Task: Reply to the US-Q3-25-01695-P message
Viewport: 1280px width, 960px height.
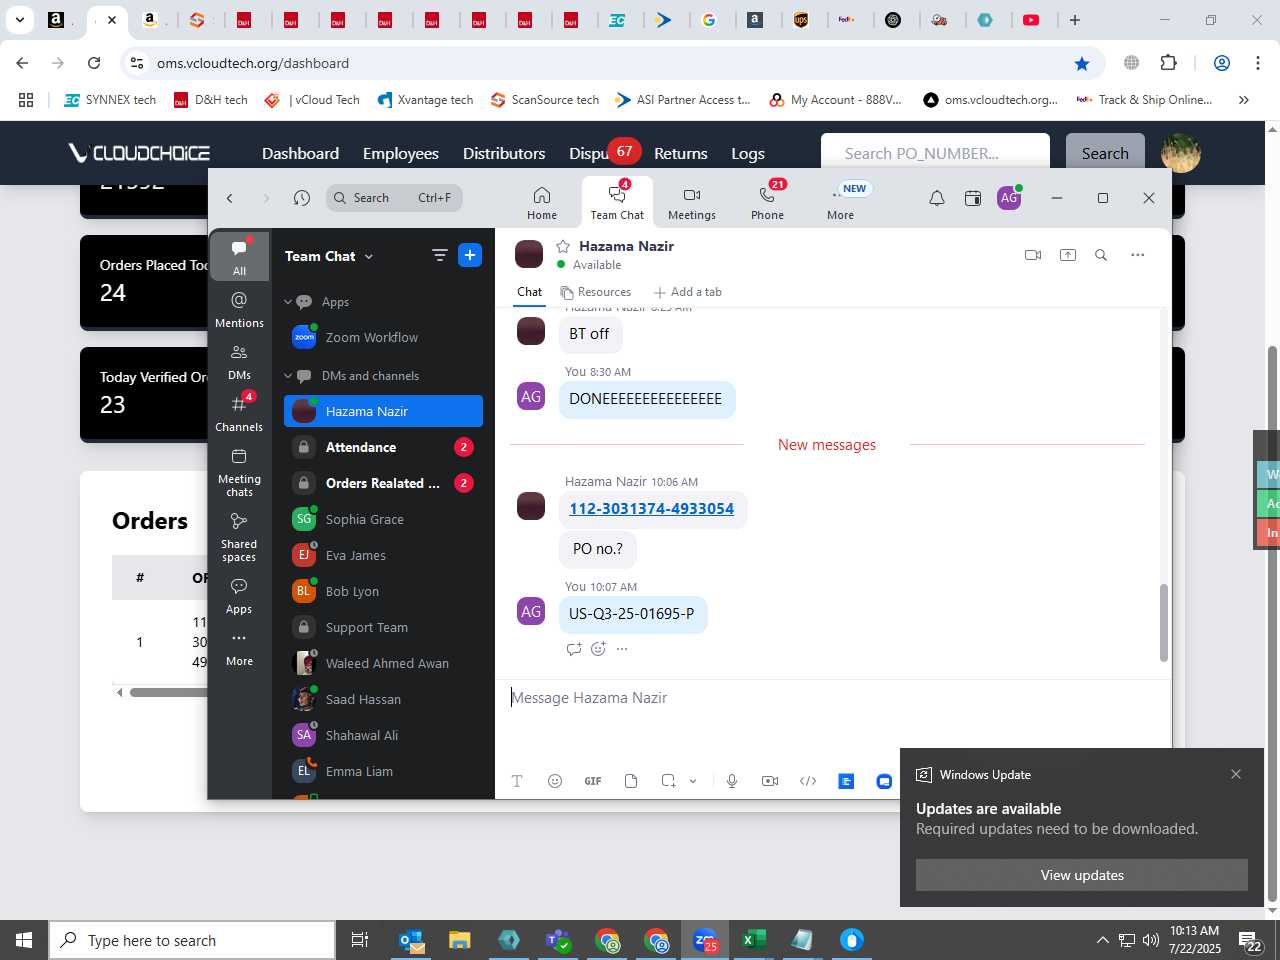Action: 574,649
